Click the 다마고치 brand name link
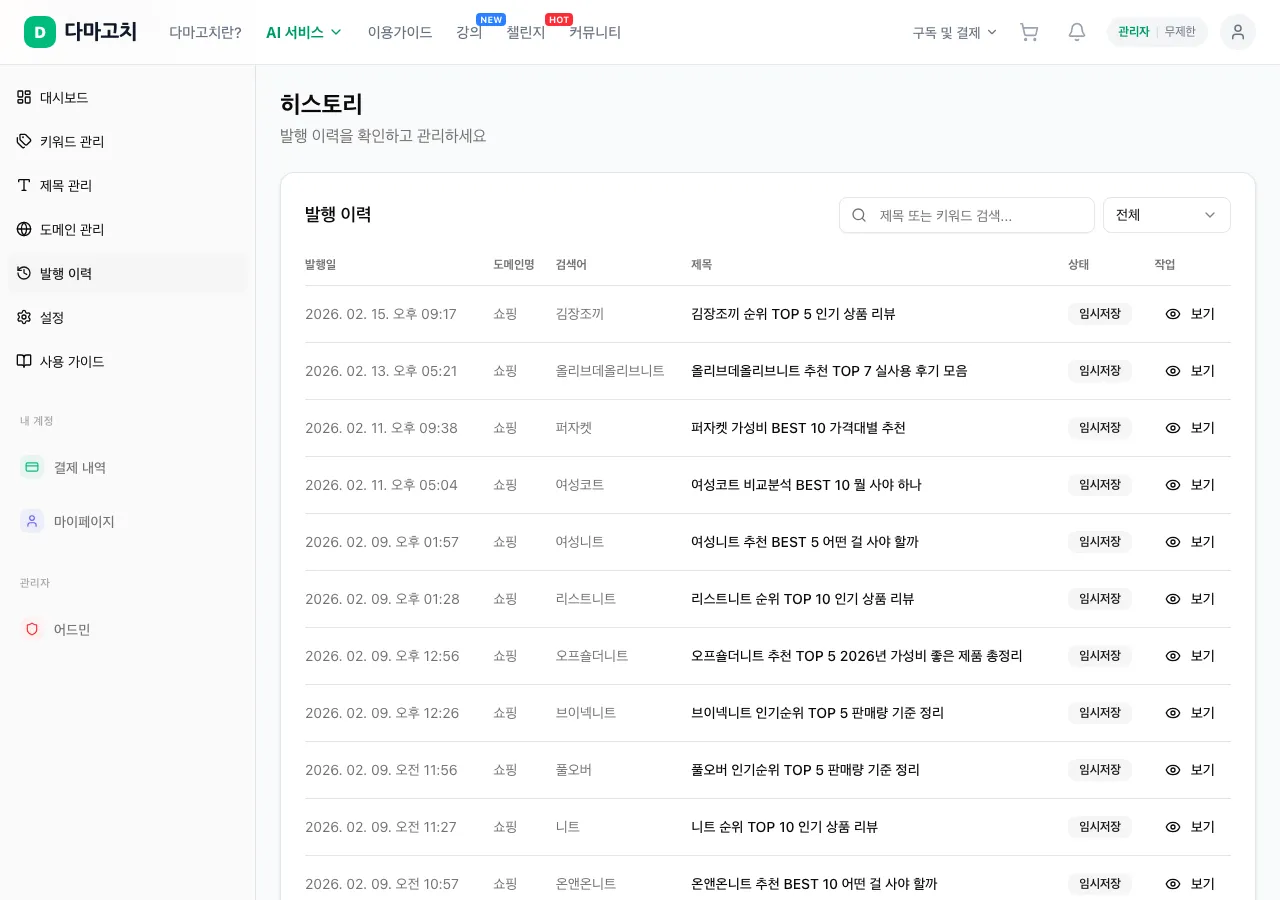Viewport: 1280px width, 900px height. click(x=100, y=32)
